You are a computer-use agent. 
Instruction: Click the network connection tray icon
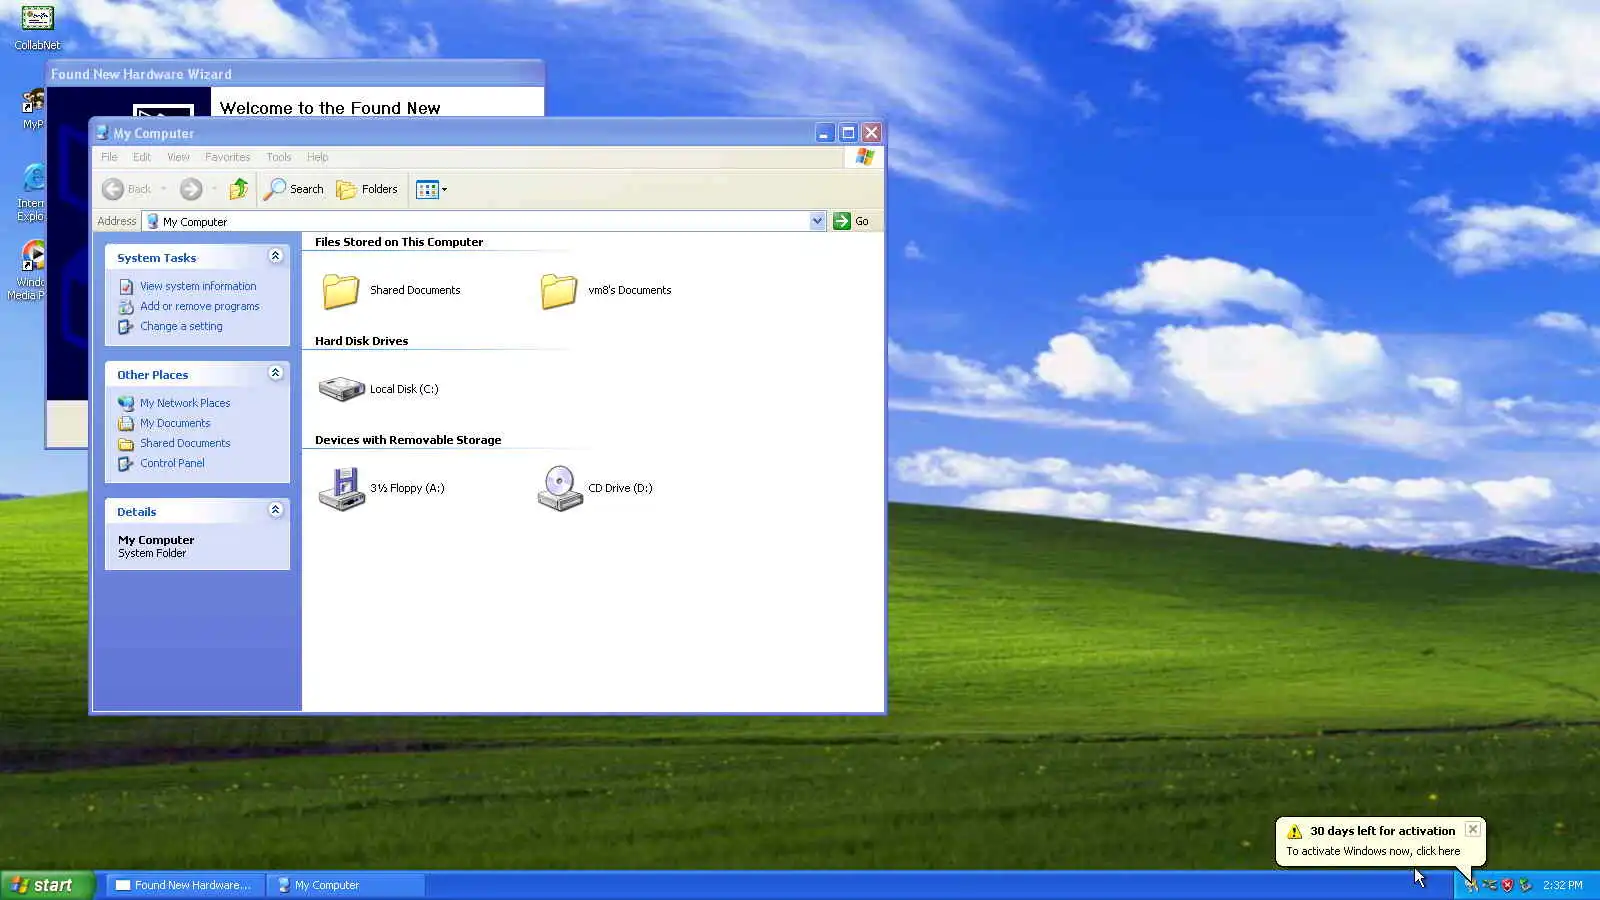(x=1489, y=885)
